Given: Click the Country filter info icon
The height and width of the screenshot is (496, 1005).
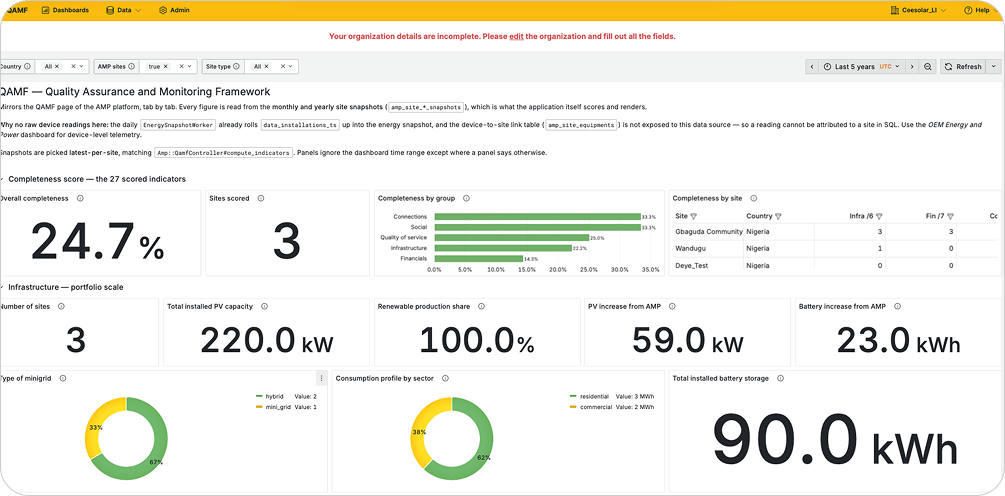Looking at the screenshot, I should [x=27, y=67].
